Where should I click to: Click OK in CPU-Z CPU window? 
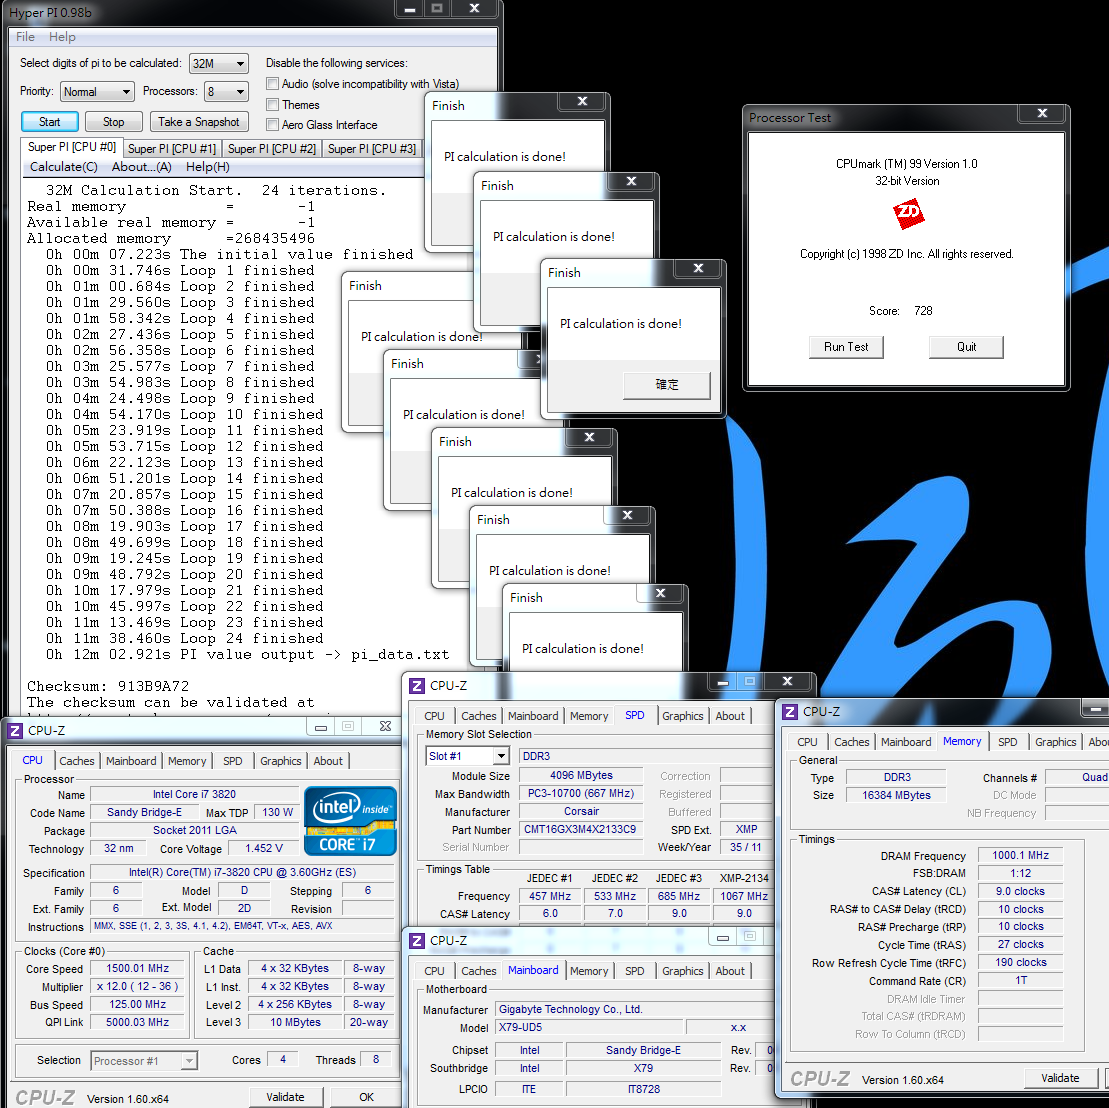[x=366, y=1097]
